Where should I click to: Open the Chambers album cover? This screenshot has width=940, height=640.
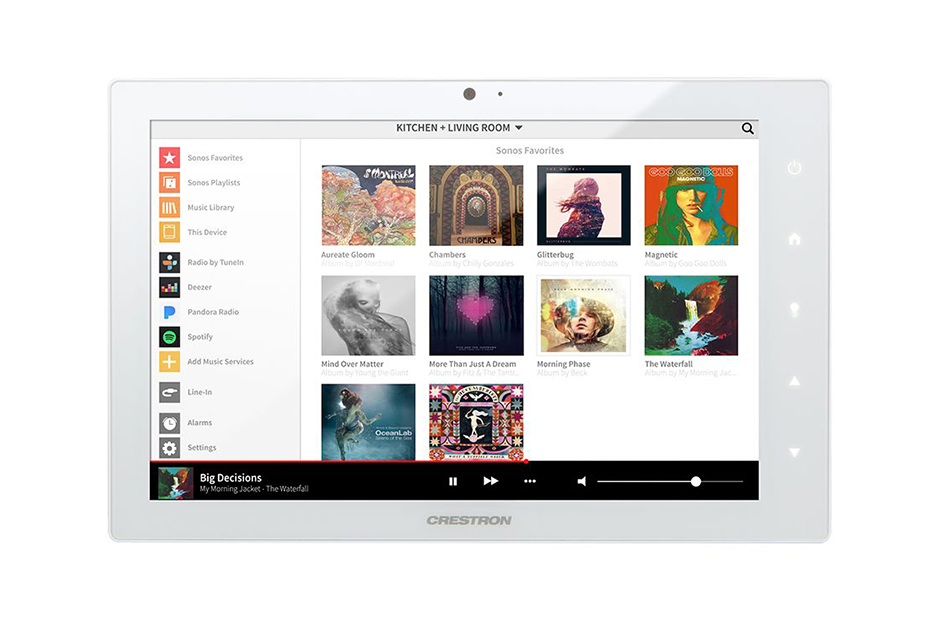click(476, 206)
